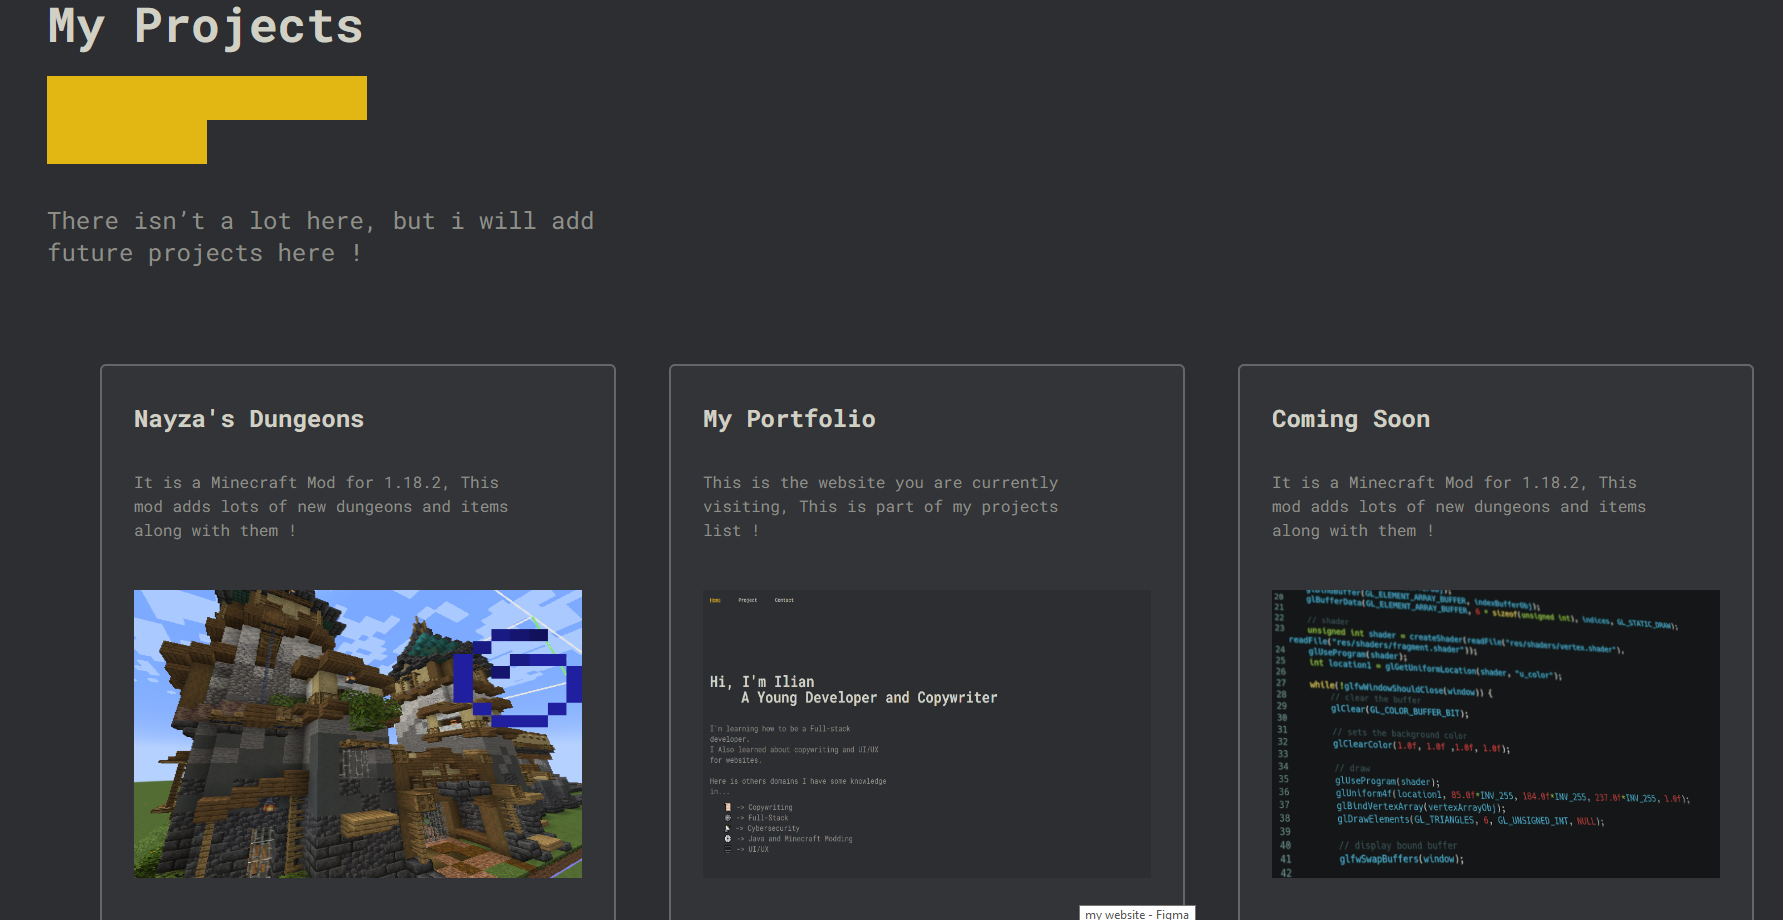Select the cursor icon beside Cybersecurity
This screenshot has height=920, width=1783.
click(727, 828)
